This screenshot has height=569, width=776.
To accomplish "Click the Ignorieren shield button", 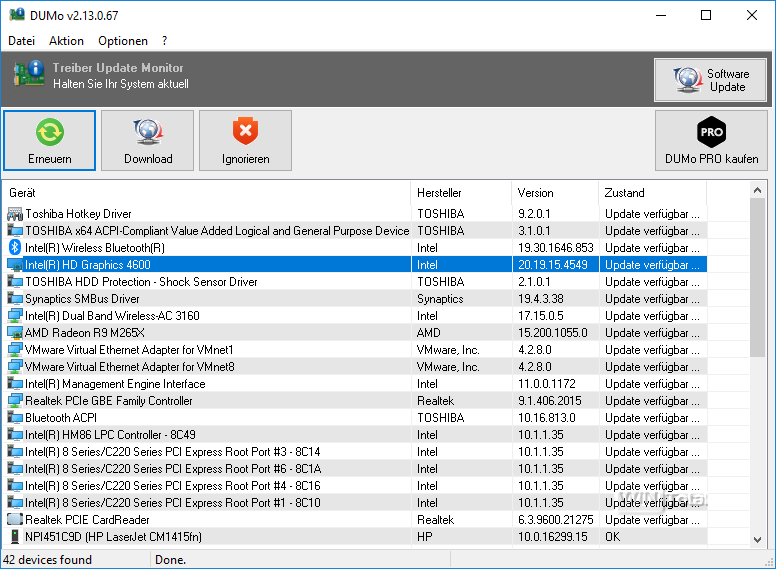I will click(245, 141).
